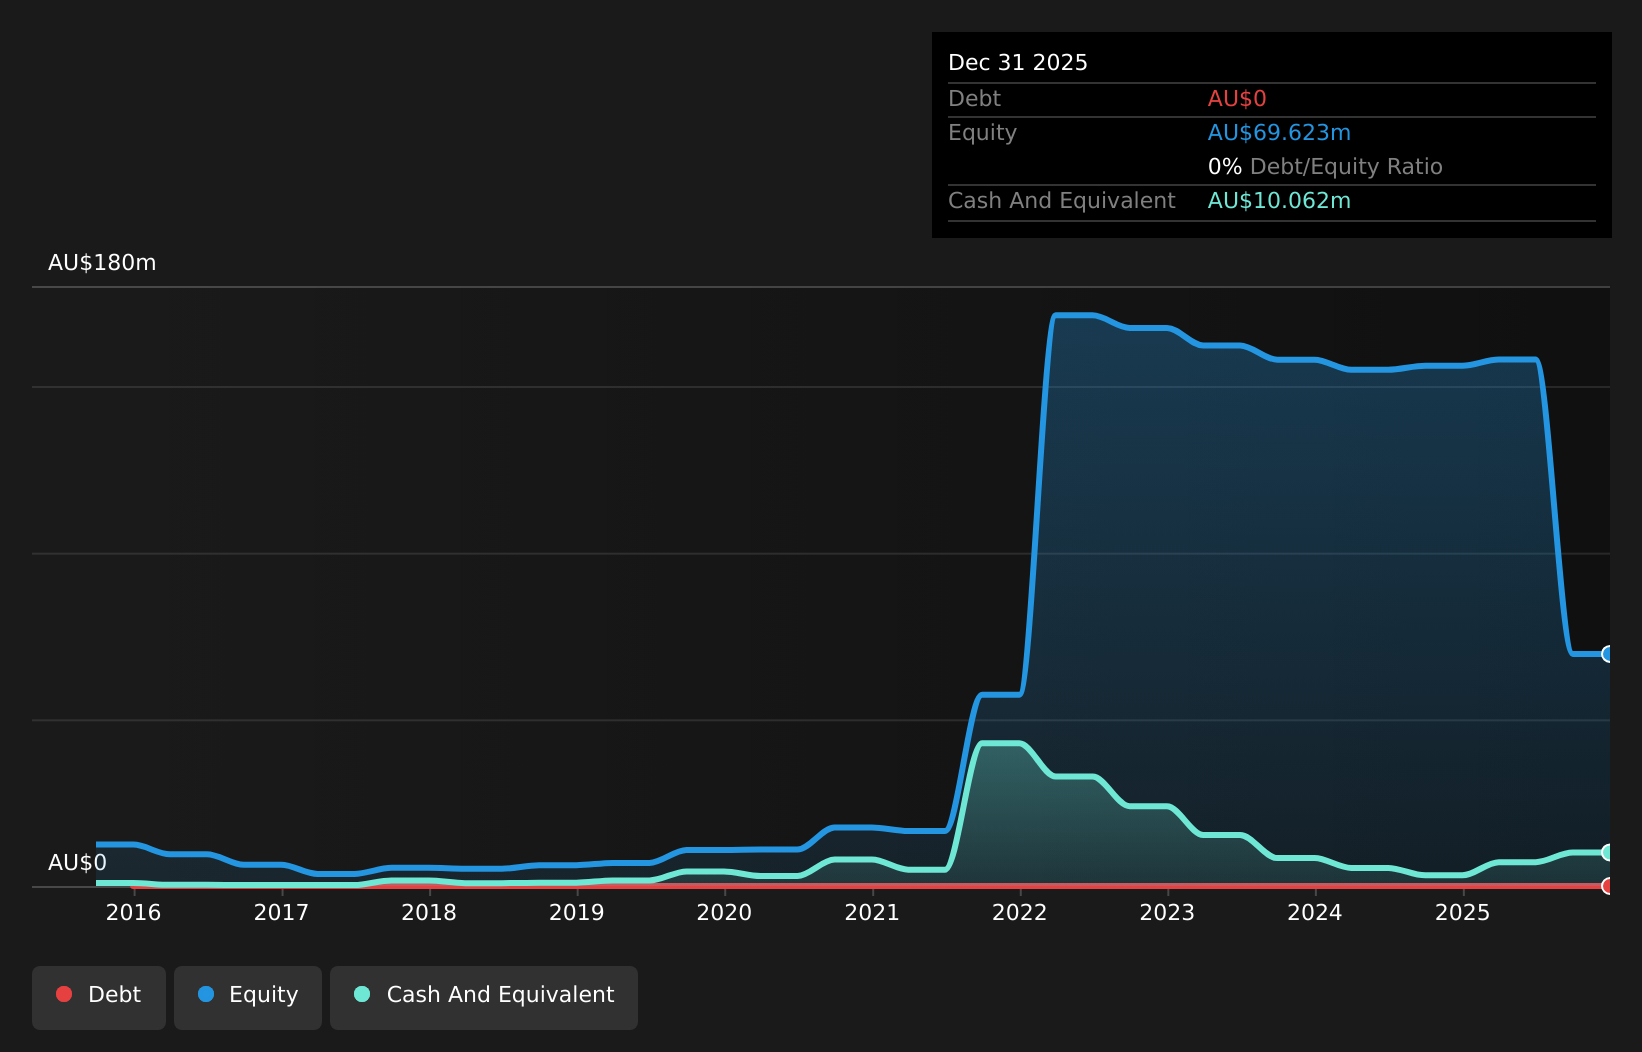
Task: Click the 2016 x-axis label
Action: click(134, 912)
